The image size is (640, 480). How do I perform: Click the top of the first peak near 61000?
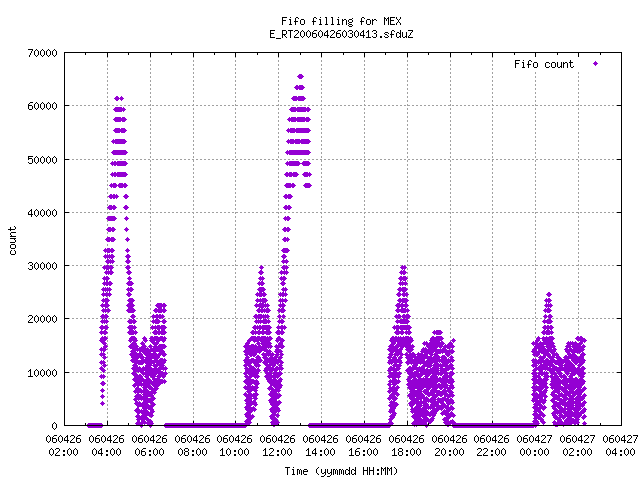[119, 98]
